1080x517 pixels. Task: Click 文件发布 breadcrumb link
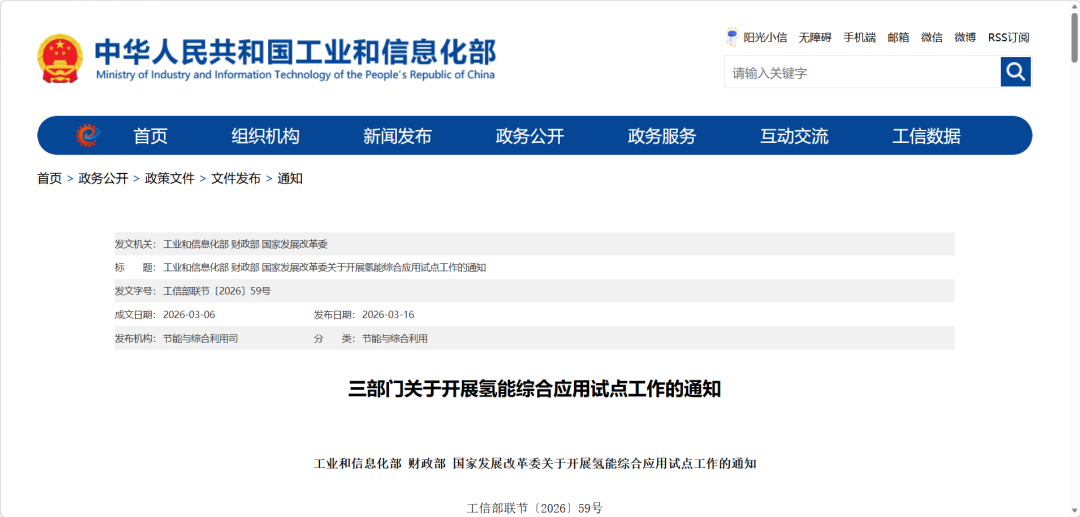(x=236, y=178)
